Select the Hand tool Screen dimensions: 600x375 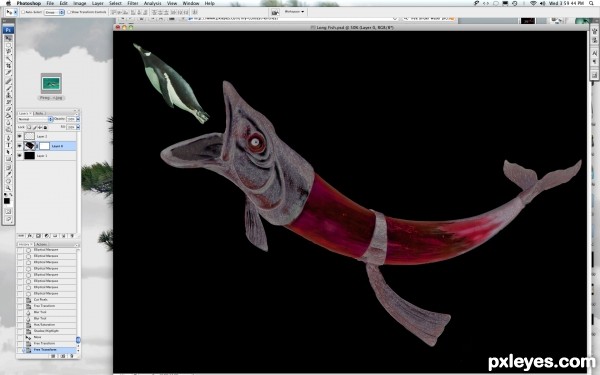tap(8, 181)
